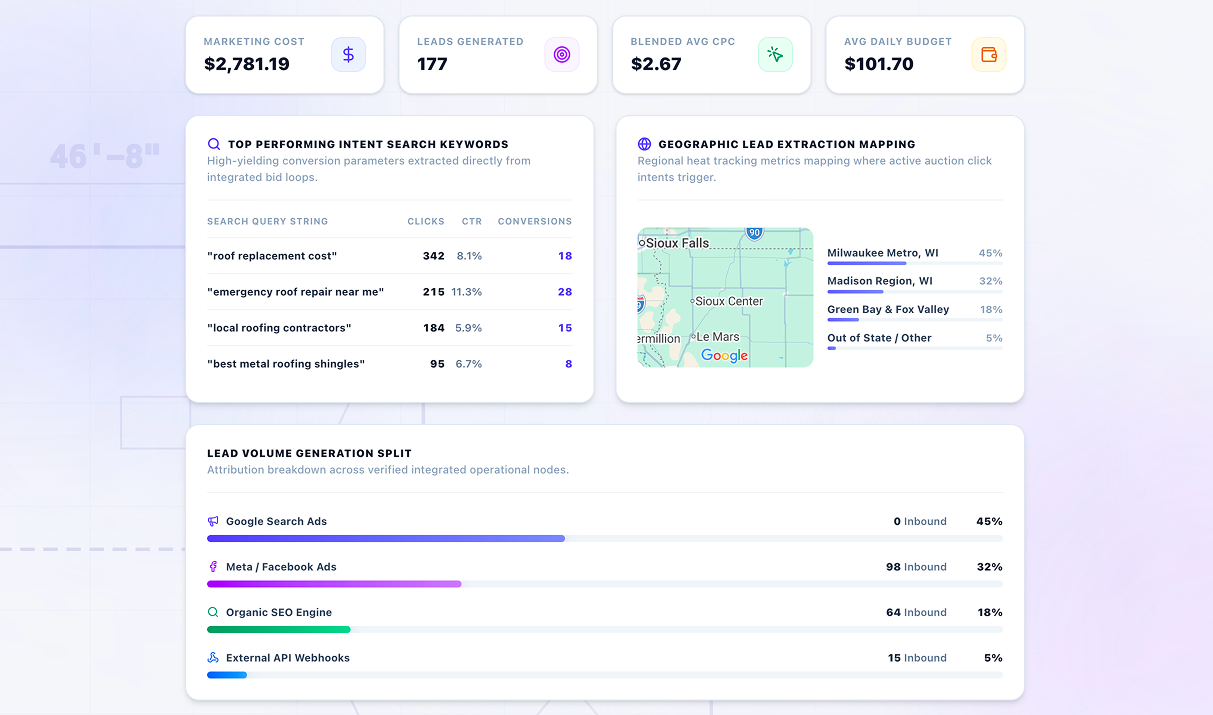This screenshot has height=715, width=1213.
Task: Click the 177 leads generated value
Action: [432, 64]
